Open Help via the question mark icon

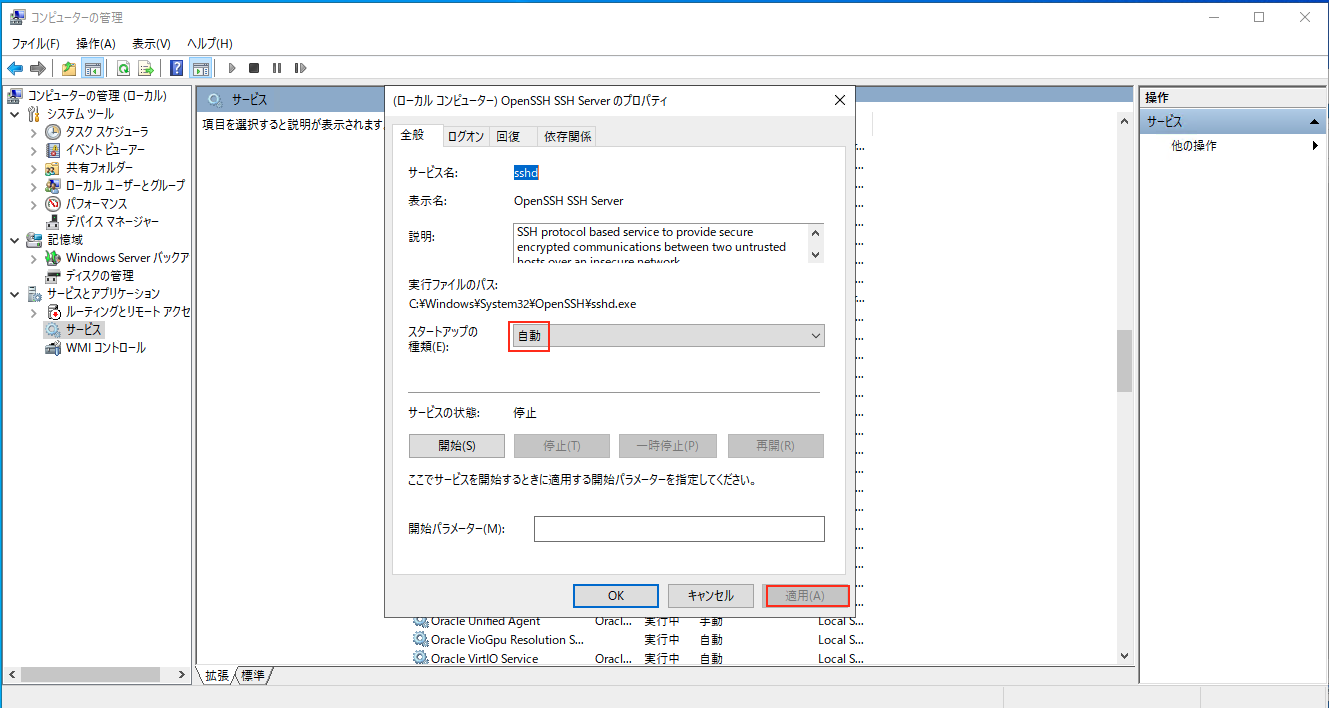[x=177, y=68]
